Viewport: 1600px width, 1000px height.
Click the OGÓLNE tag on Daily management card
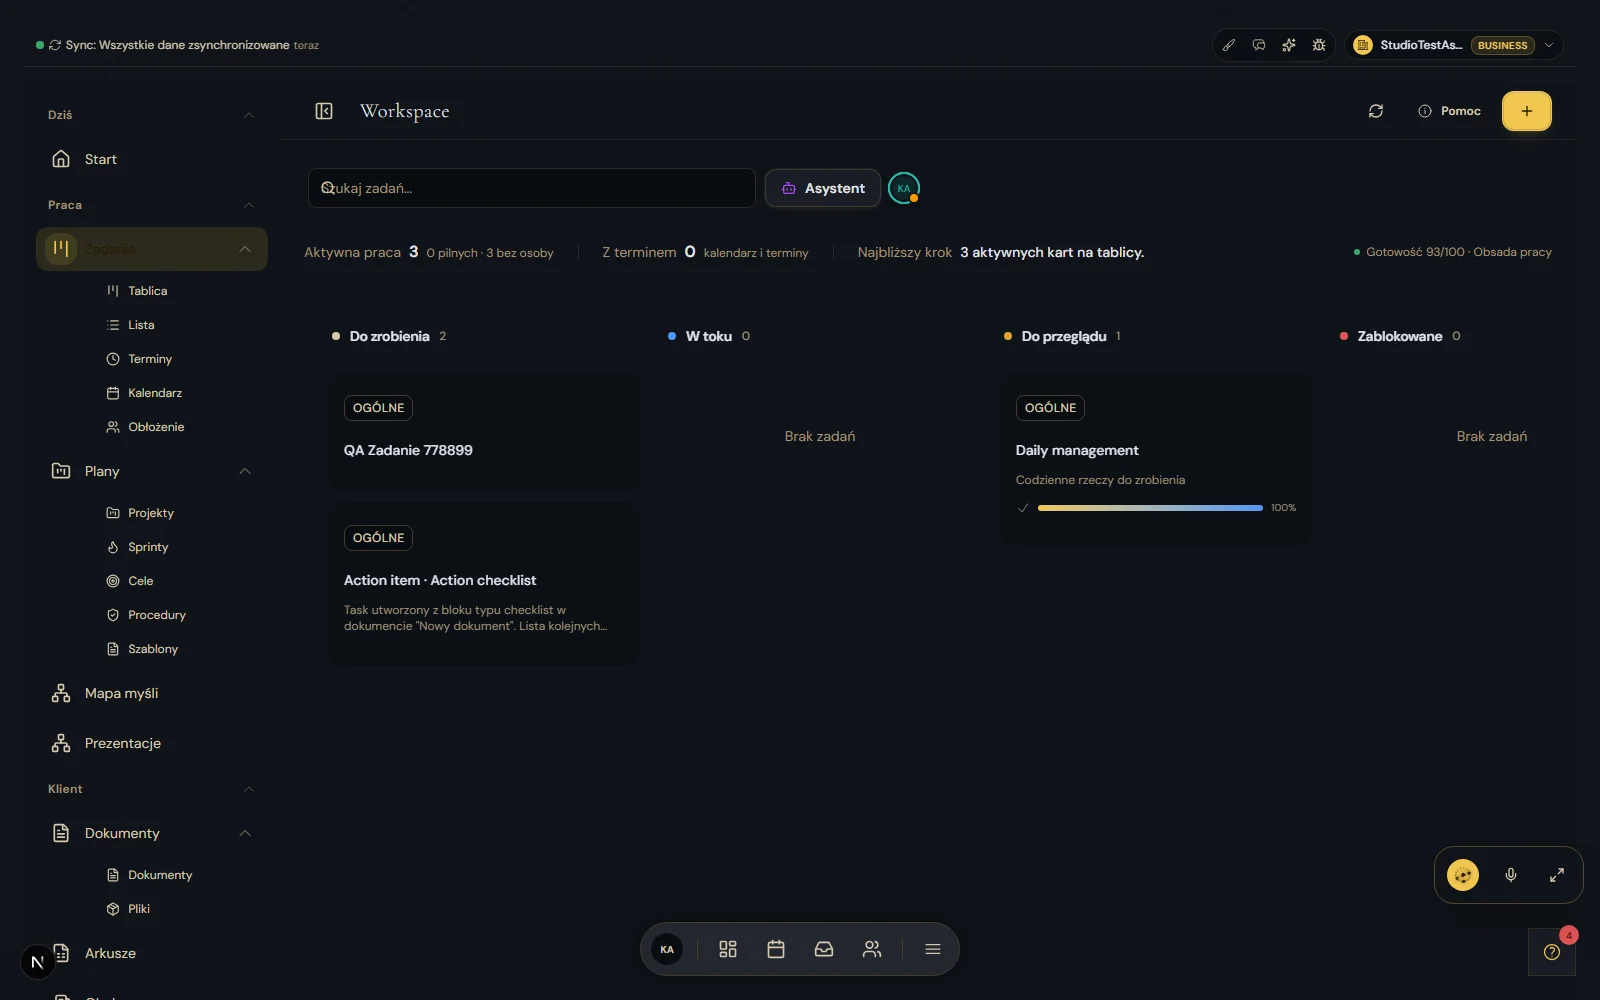click(x=1050, y=408)
